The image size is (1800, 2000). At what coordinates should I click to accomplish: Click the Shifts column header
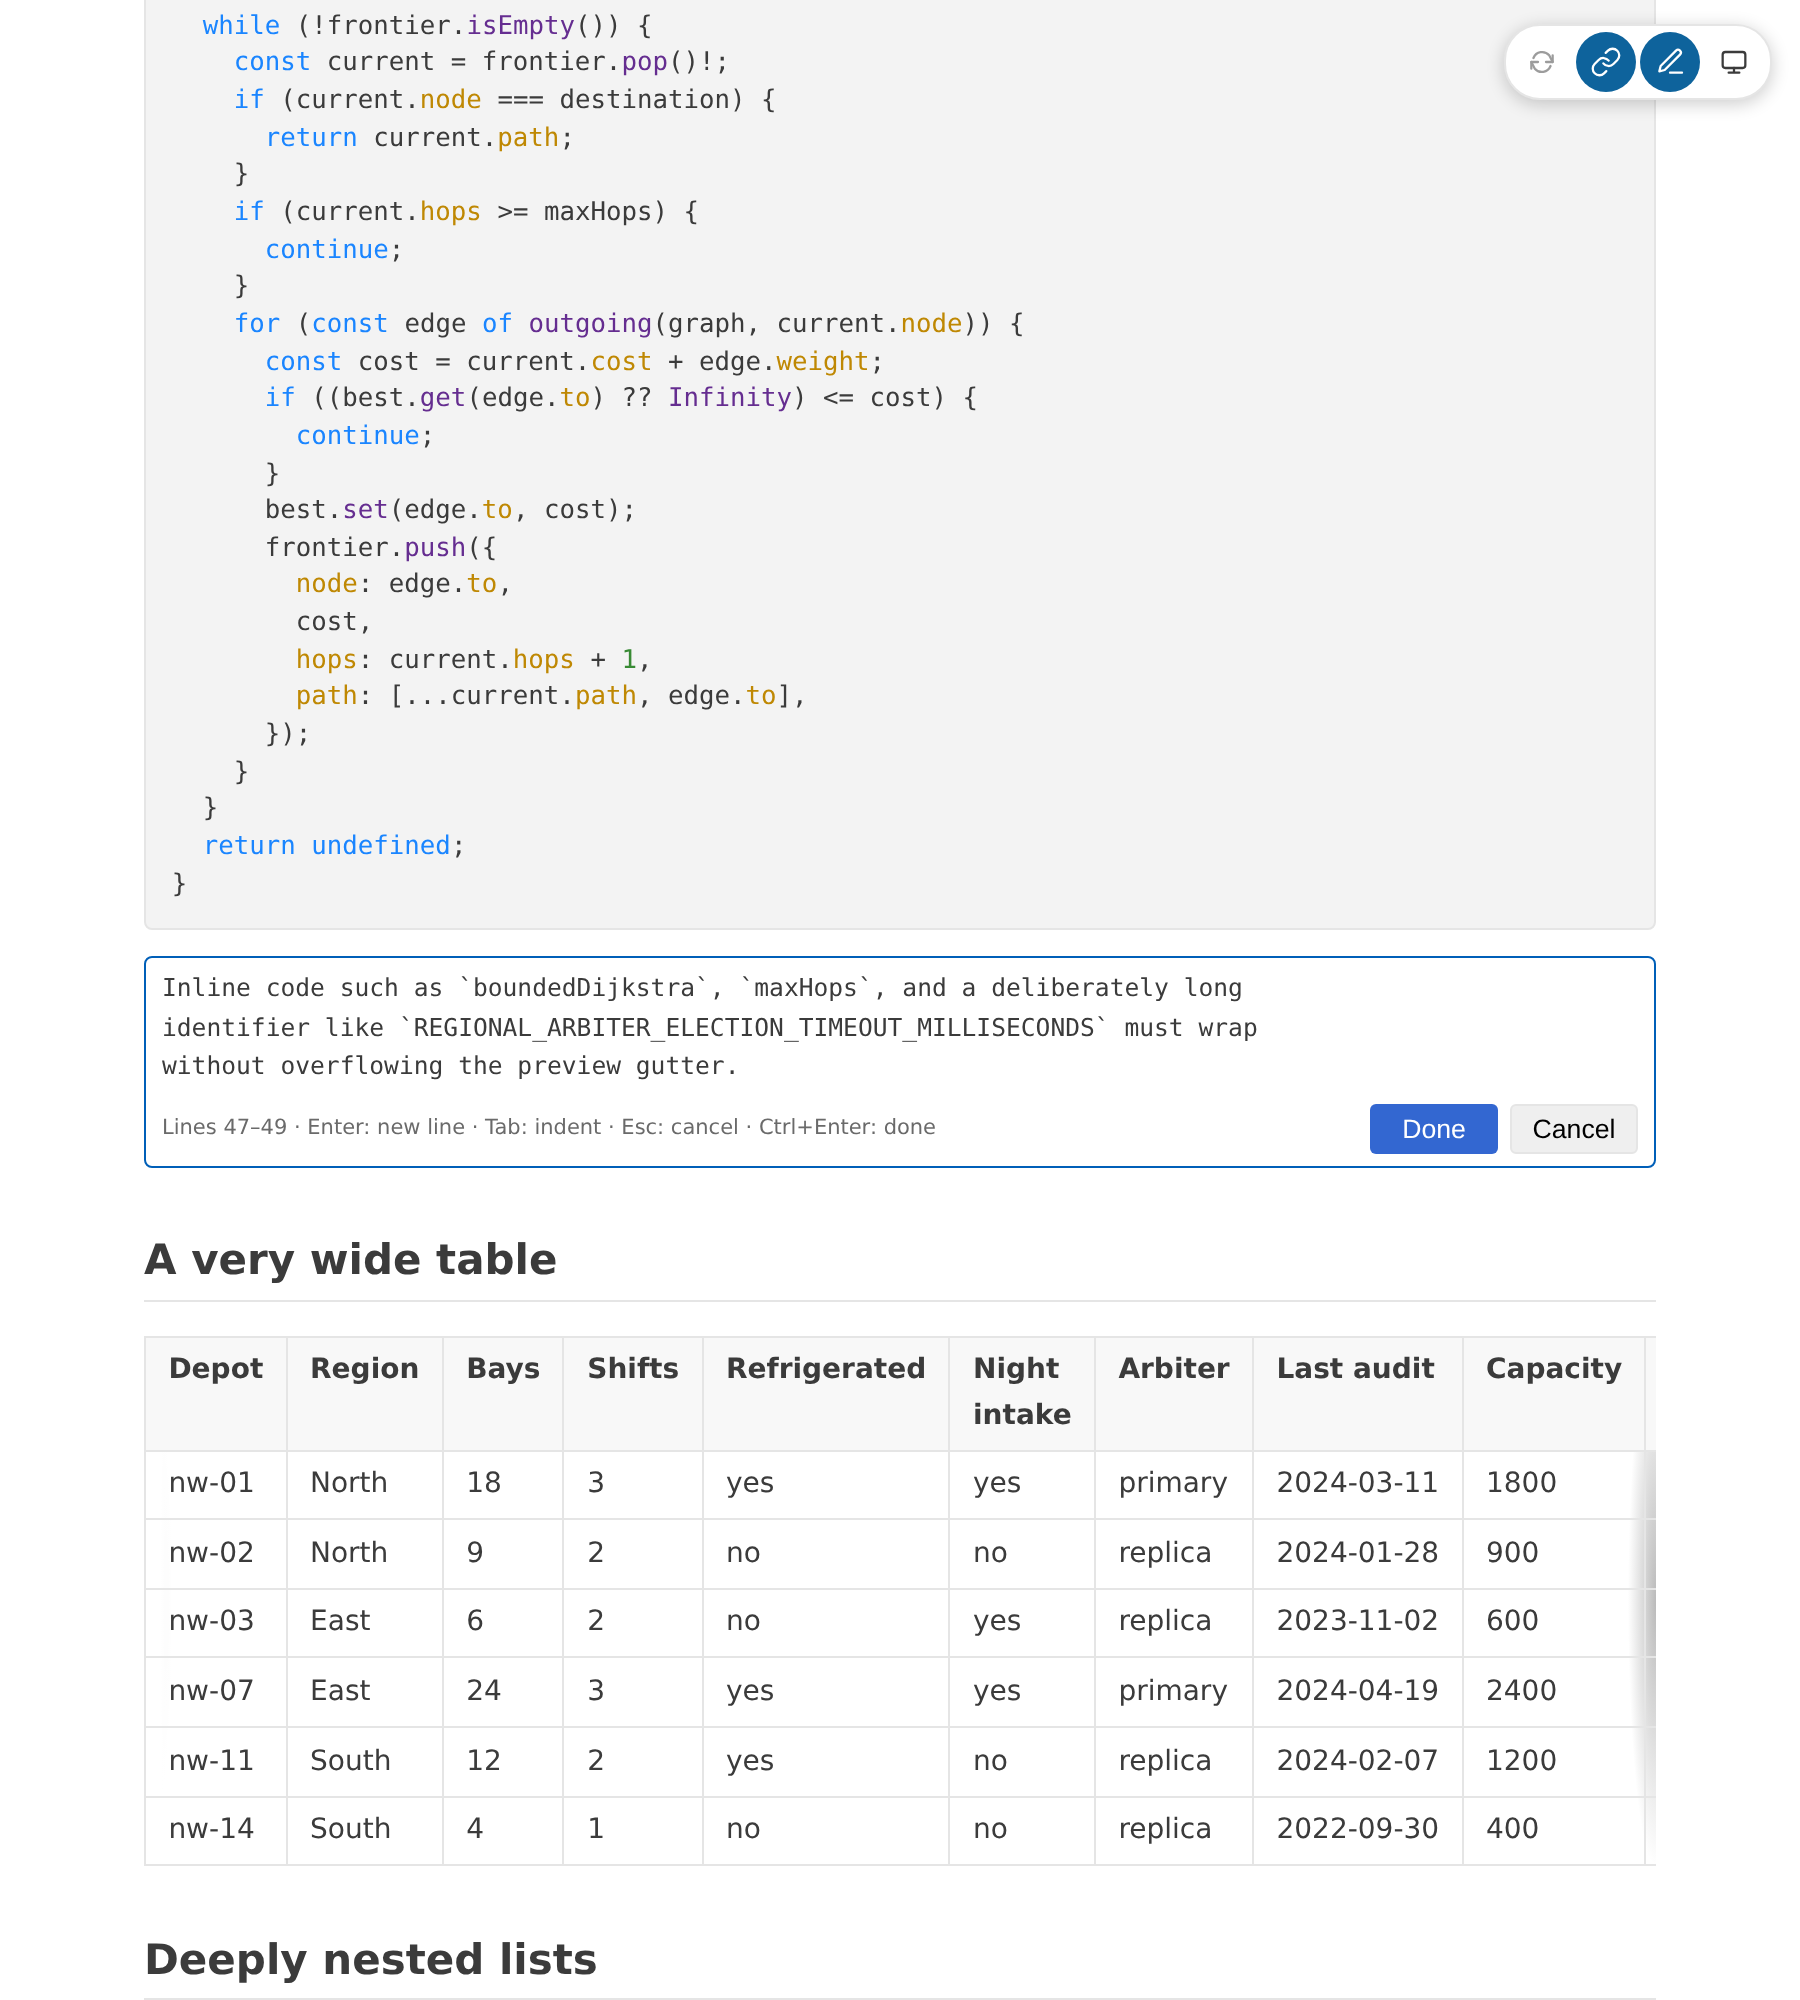pyautogui.click(x=633, y=1394)
